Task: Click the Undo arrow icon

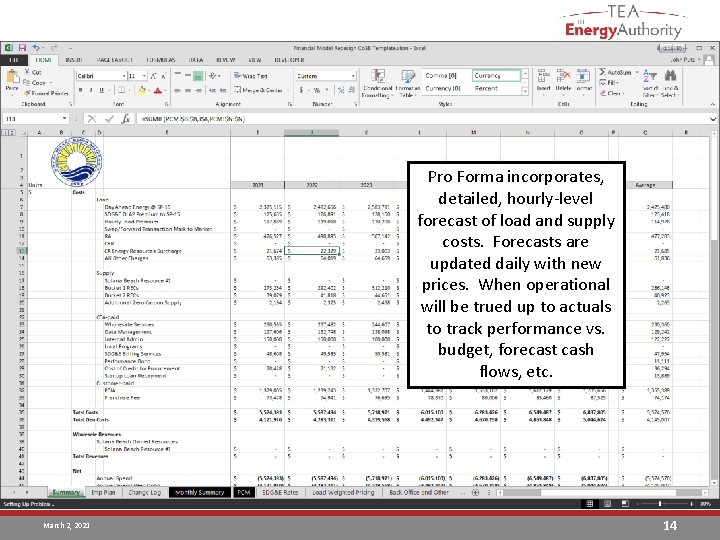Action: [x=36, y=48]
